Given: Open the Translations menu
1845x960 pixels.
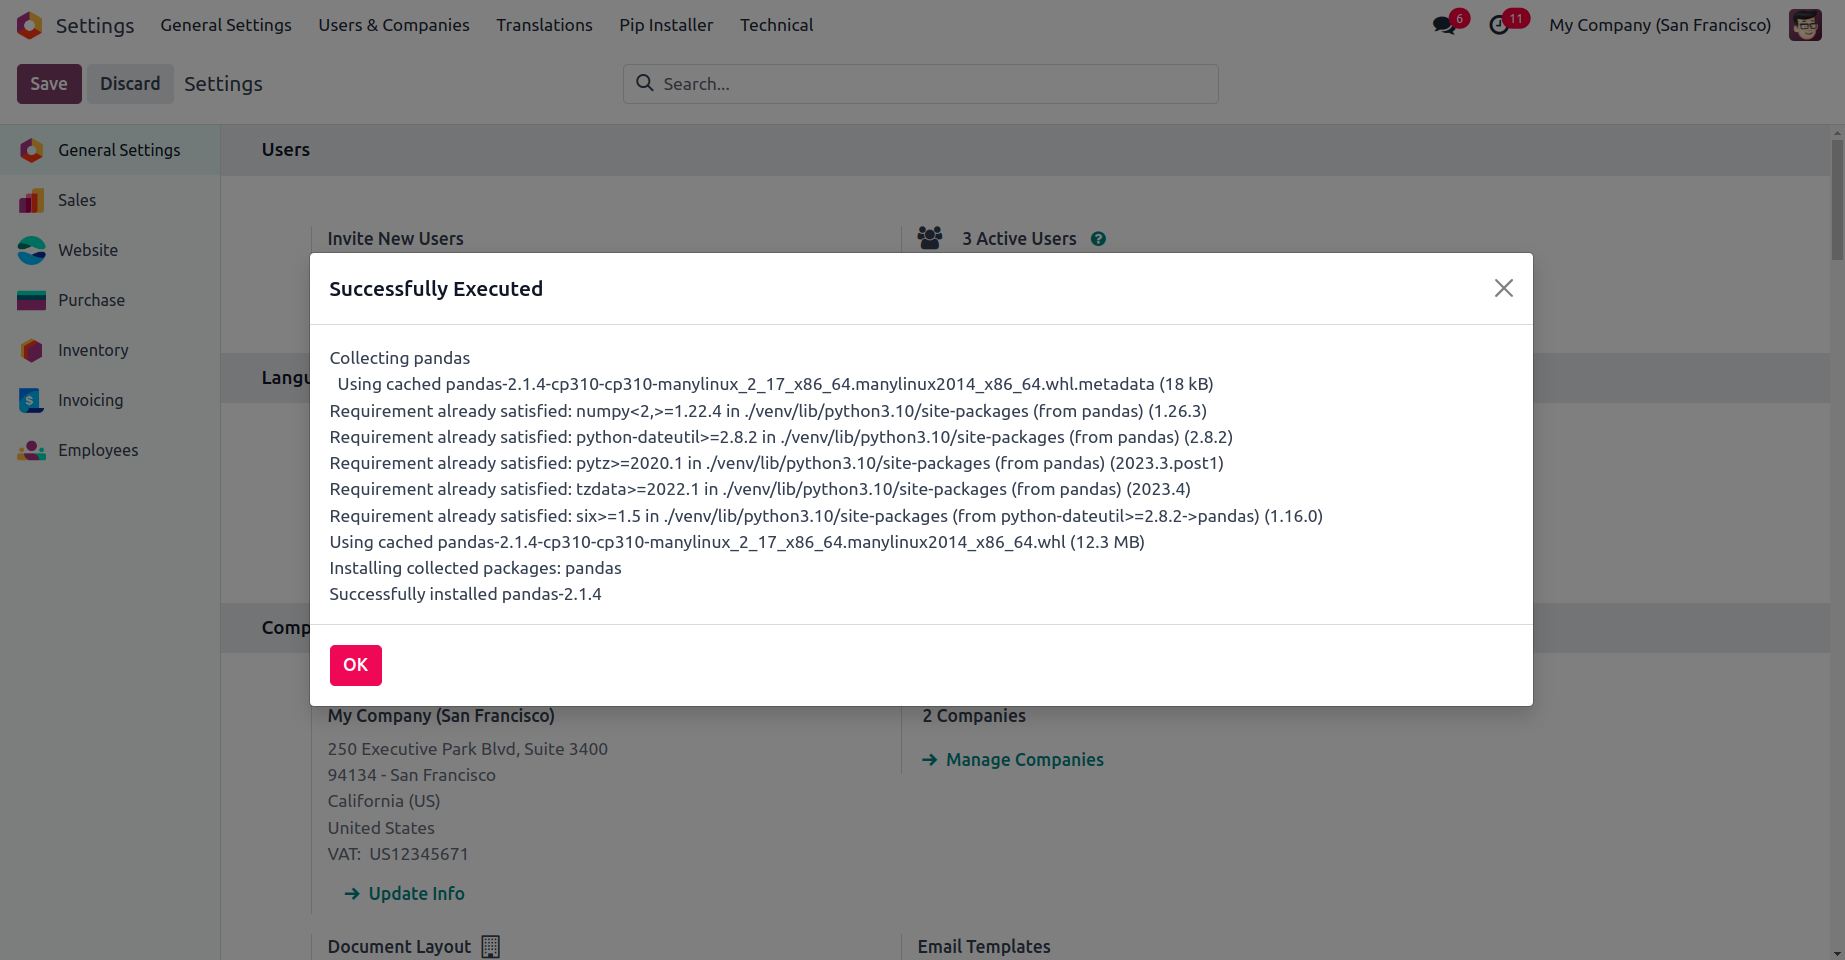Looking at the screenshot, I should click(544, 25).
